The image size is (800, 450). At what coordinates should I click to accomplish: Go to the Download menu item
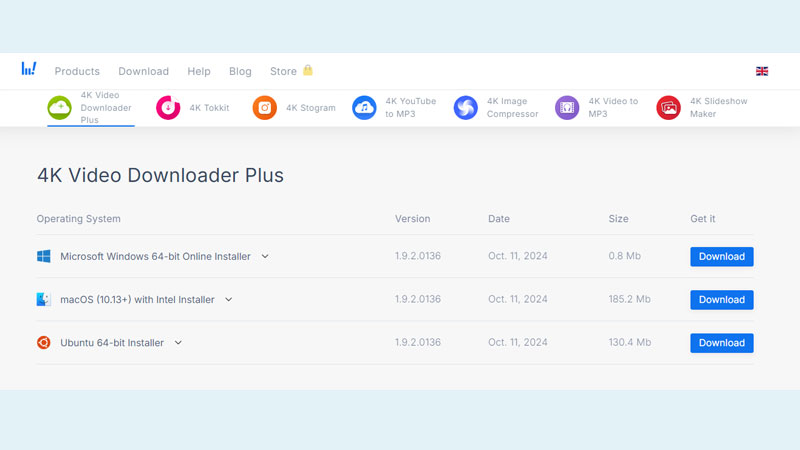point(143,71)
